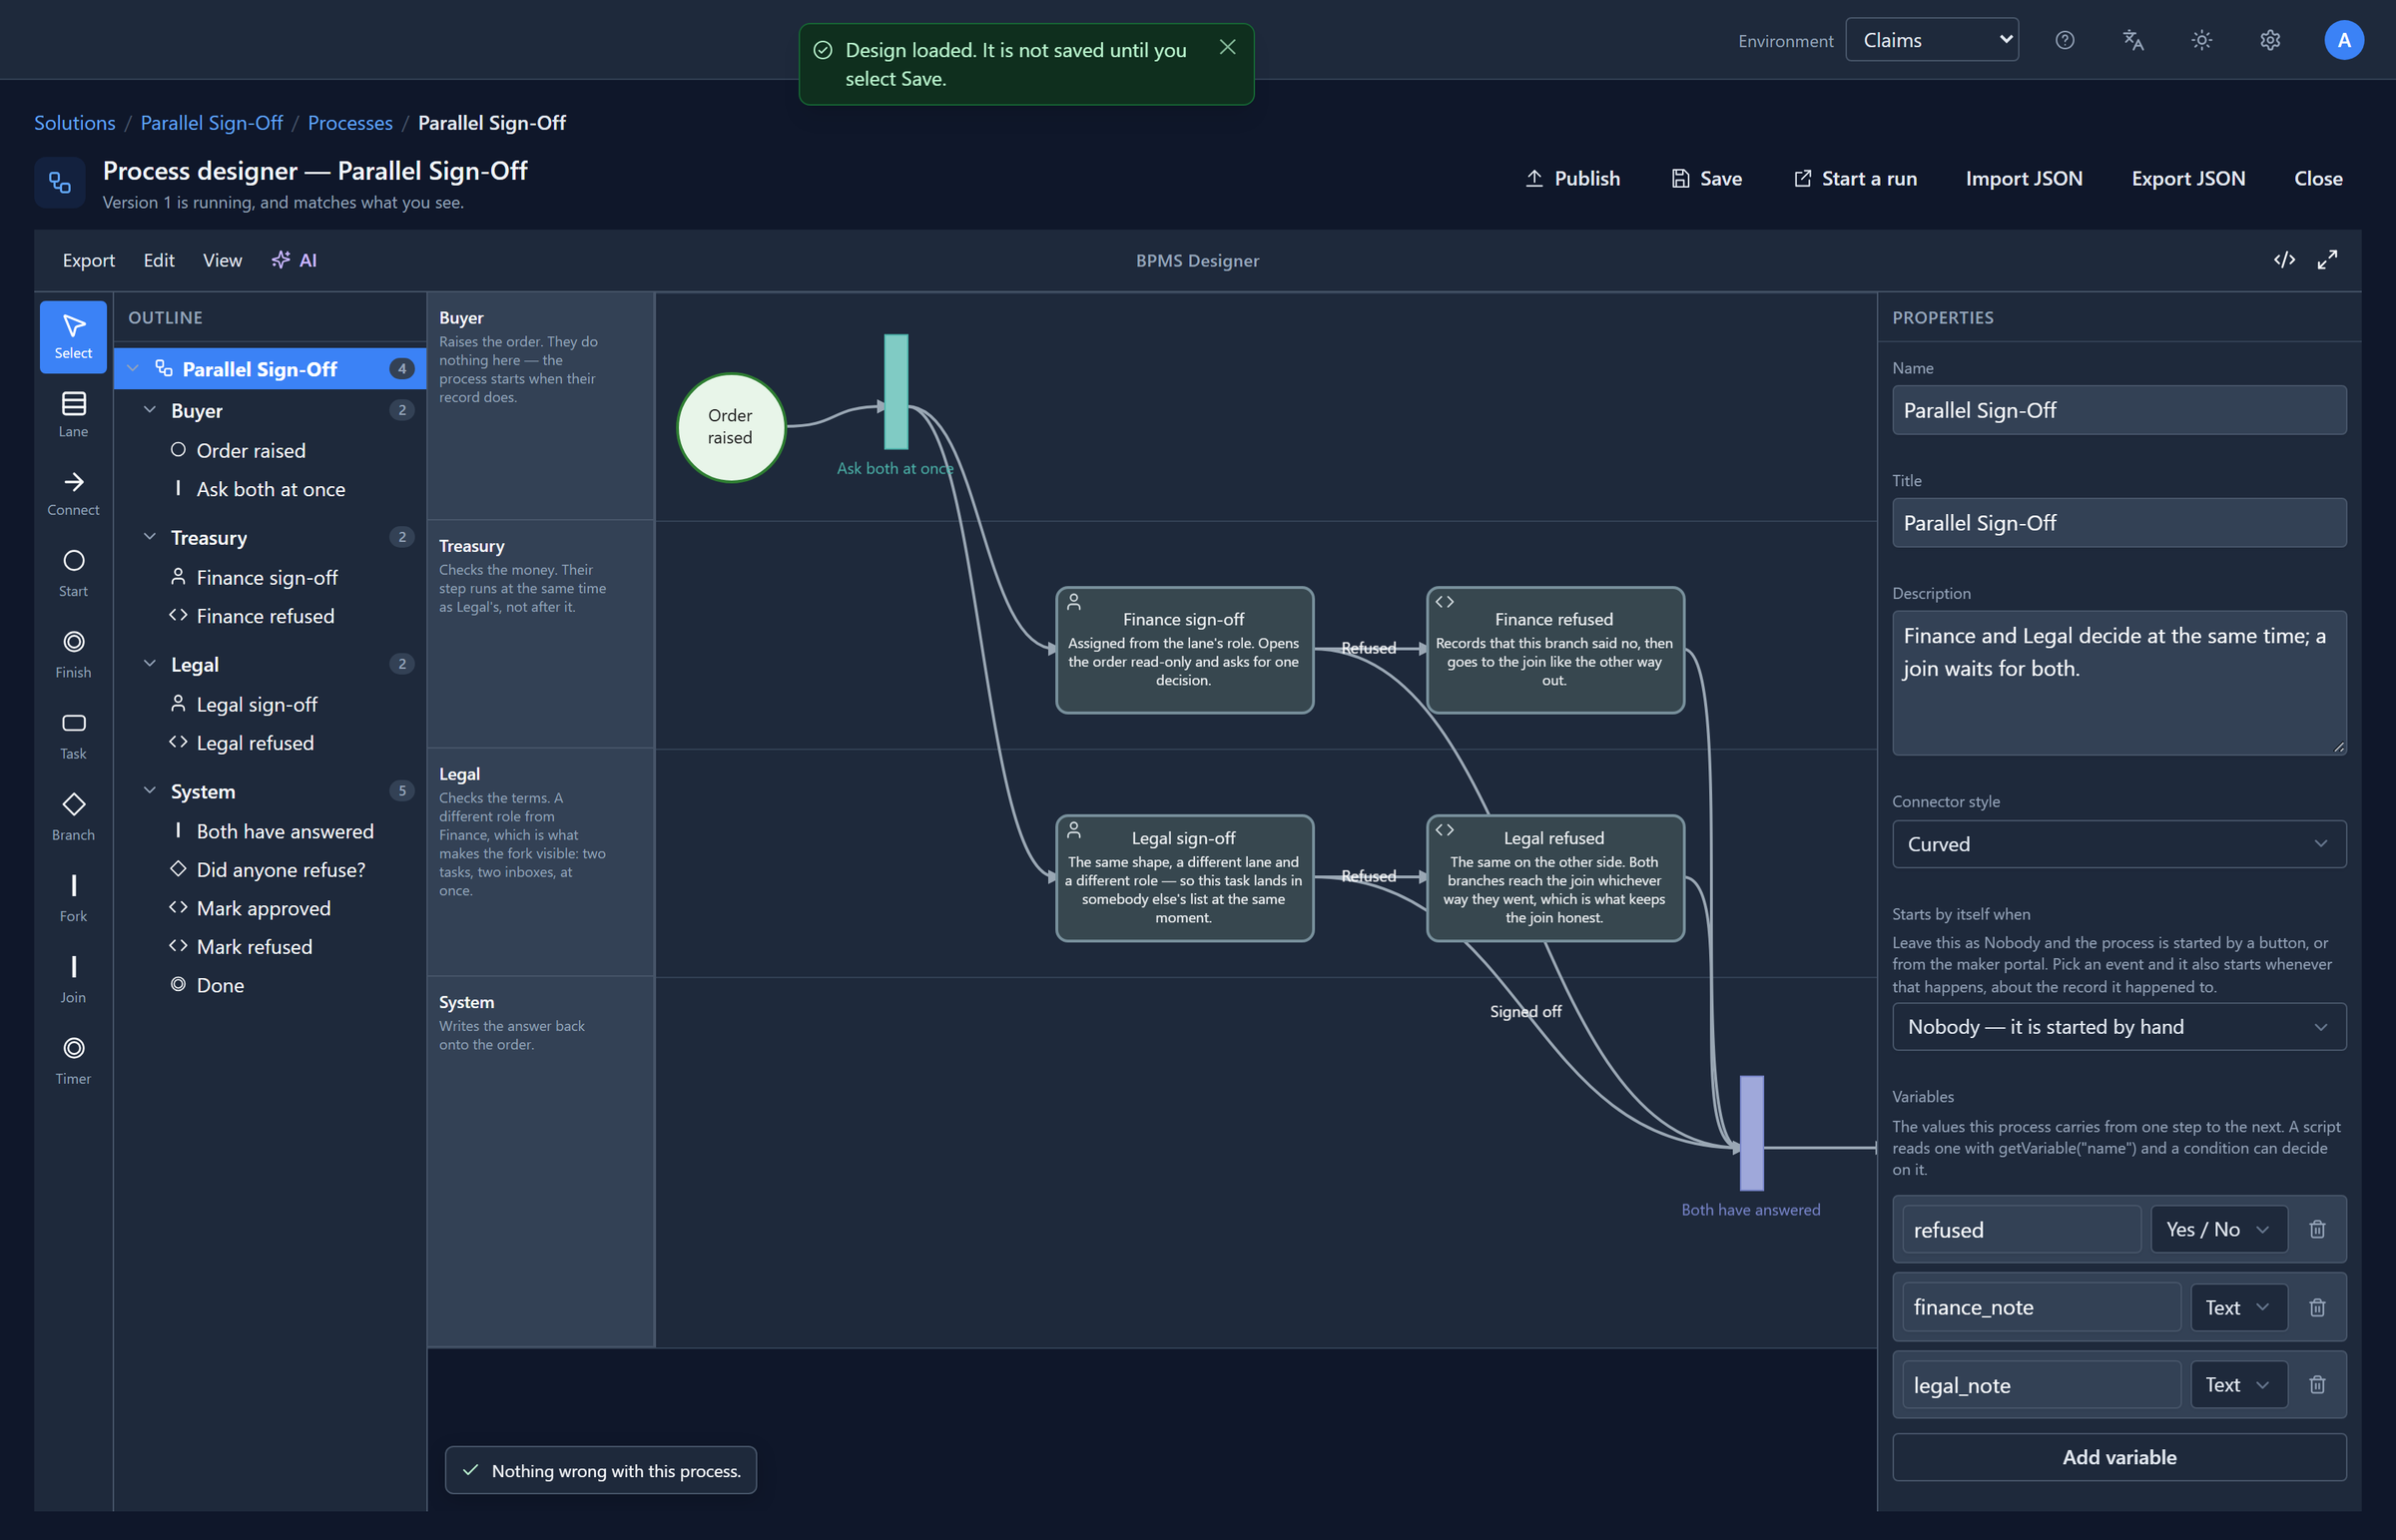The width and height of the screenshot is (2396, 1540).
Task: Delete the refused variable
Action: click(x=2317, y=1229)
